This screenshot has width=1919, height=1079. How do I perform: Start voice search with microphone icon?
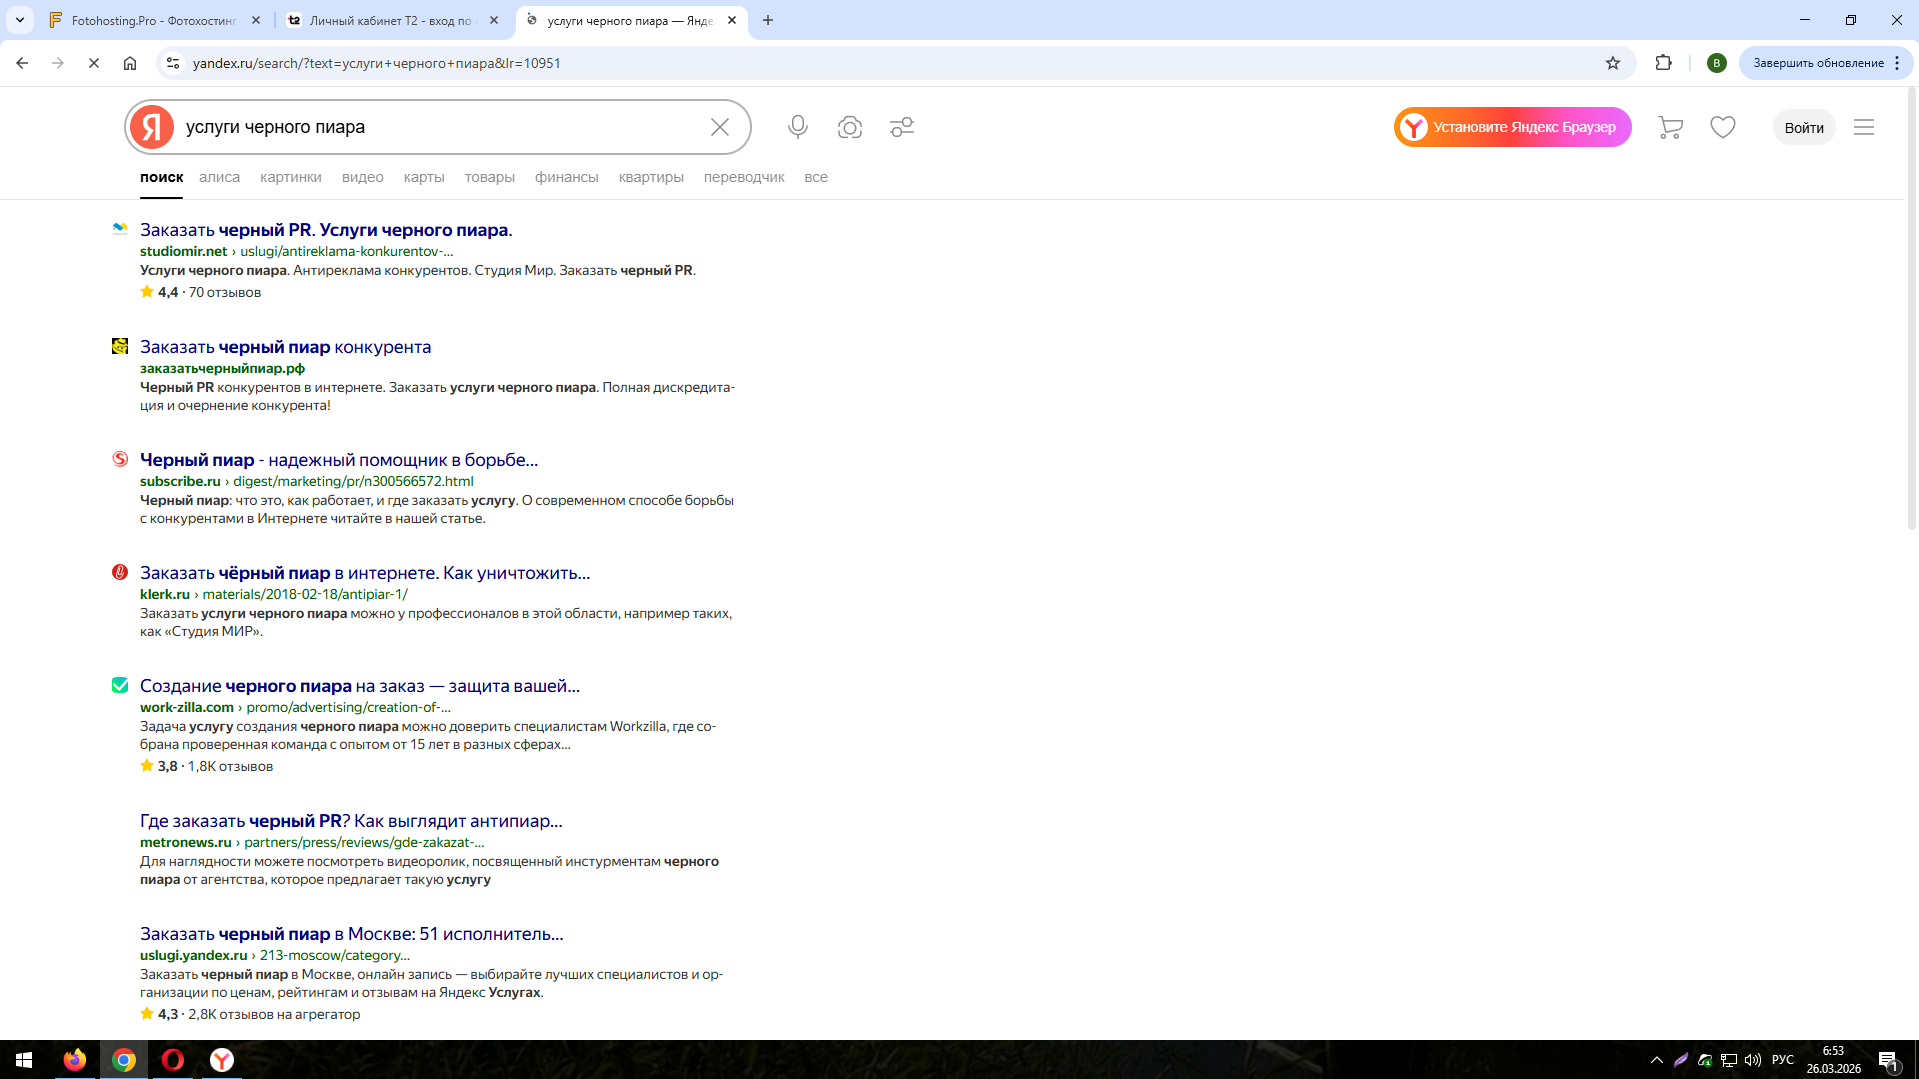tap(798, 127)
